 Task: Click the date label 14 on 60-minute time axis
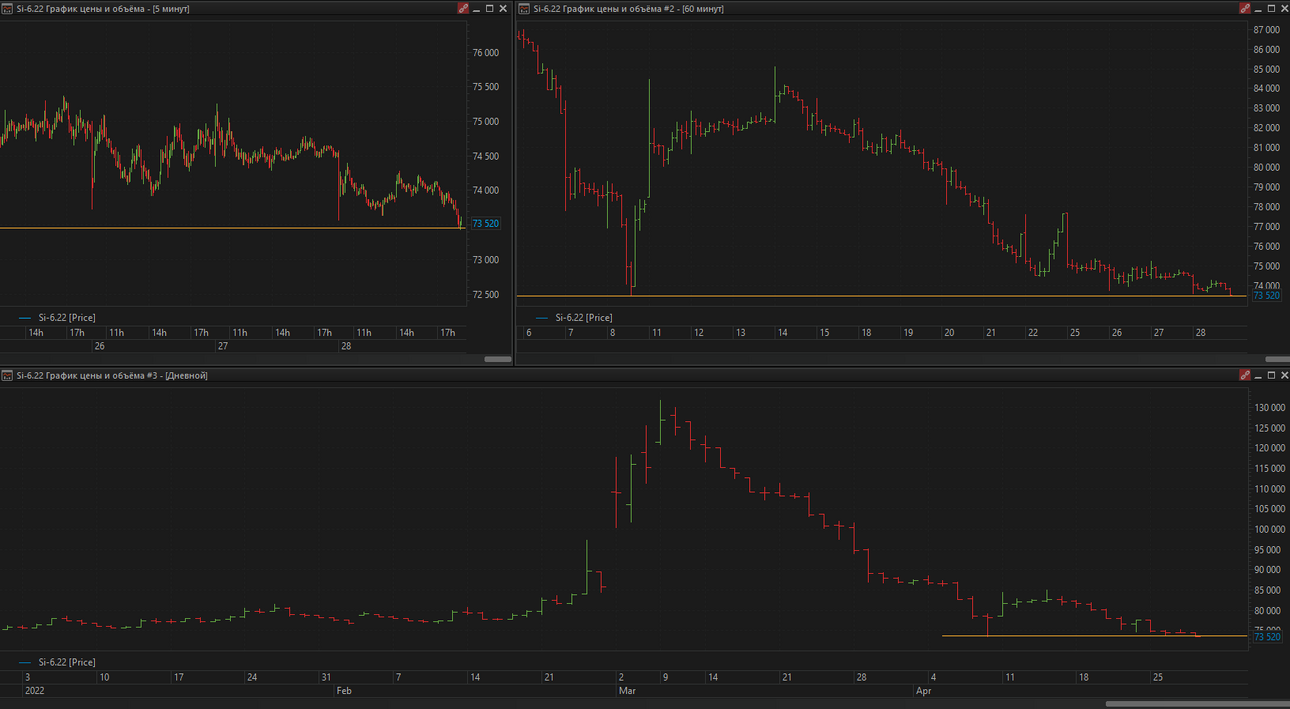pyautogui.click(x=783, y=332)
